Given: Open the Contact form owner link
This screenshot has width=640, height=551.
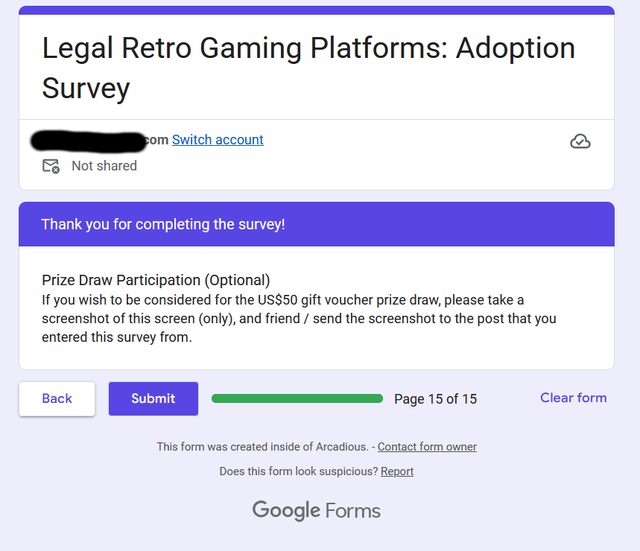Looking at the screenshot, I should 427,447.
